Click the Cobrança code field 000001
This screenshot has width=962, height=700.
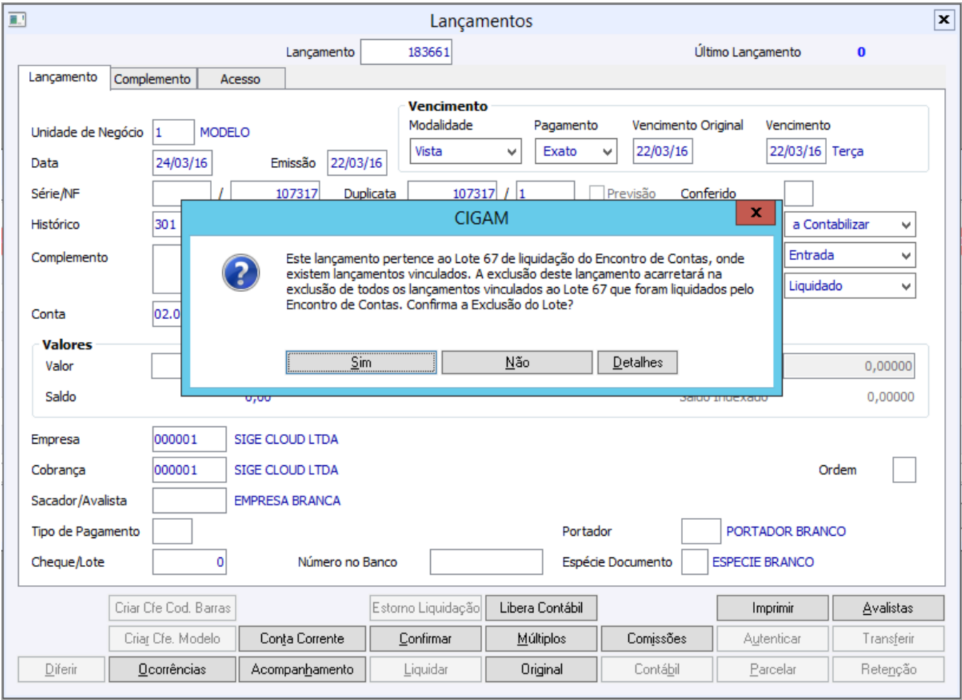point(189,470)
